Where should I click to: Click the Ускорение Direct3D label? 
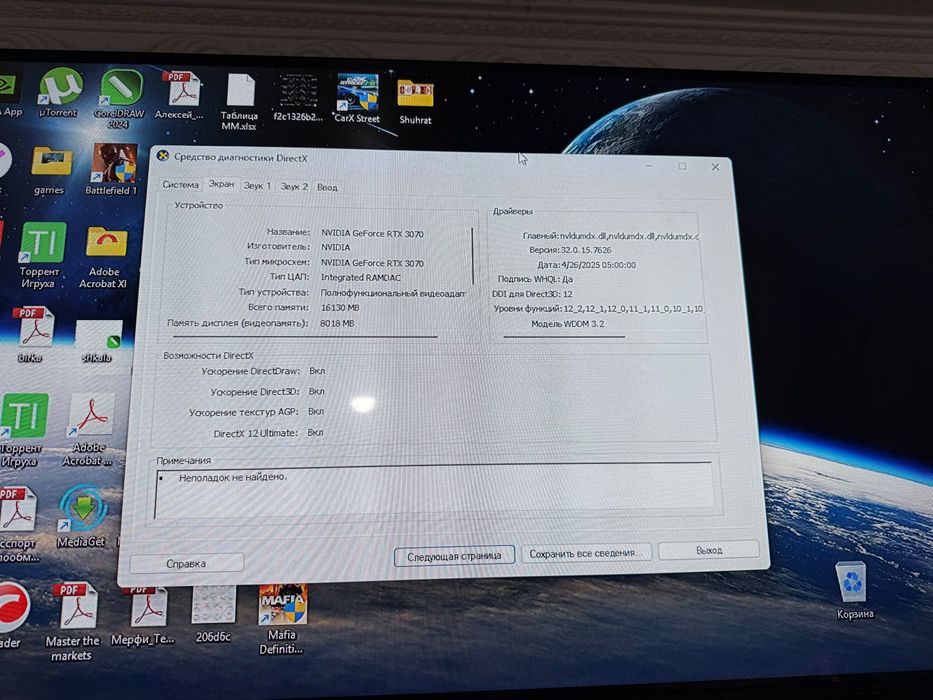coord(255,392)
